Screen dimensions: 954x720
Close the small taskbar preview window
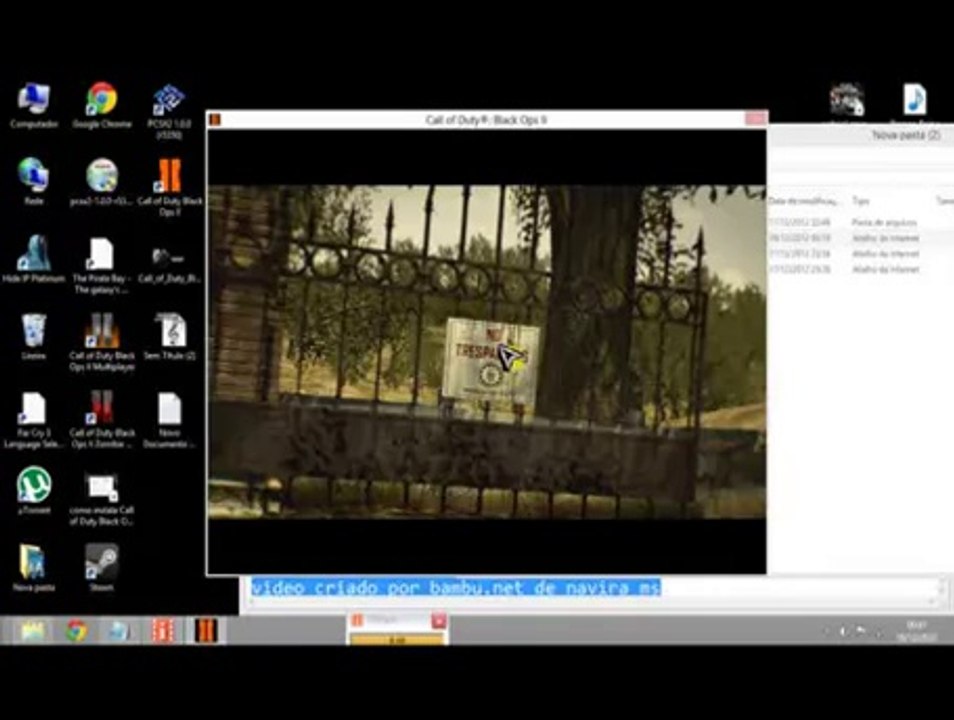coord(439,621)
